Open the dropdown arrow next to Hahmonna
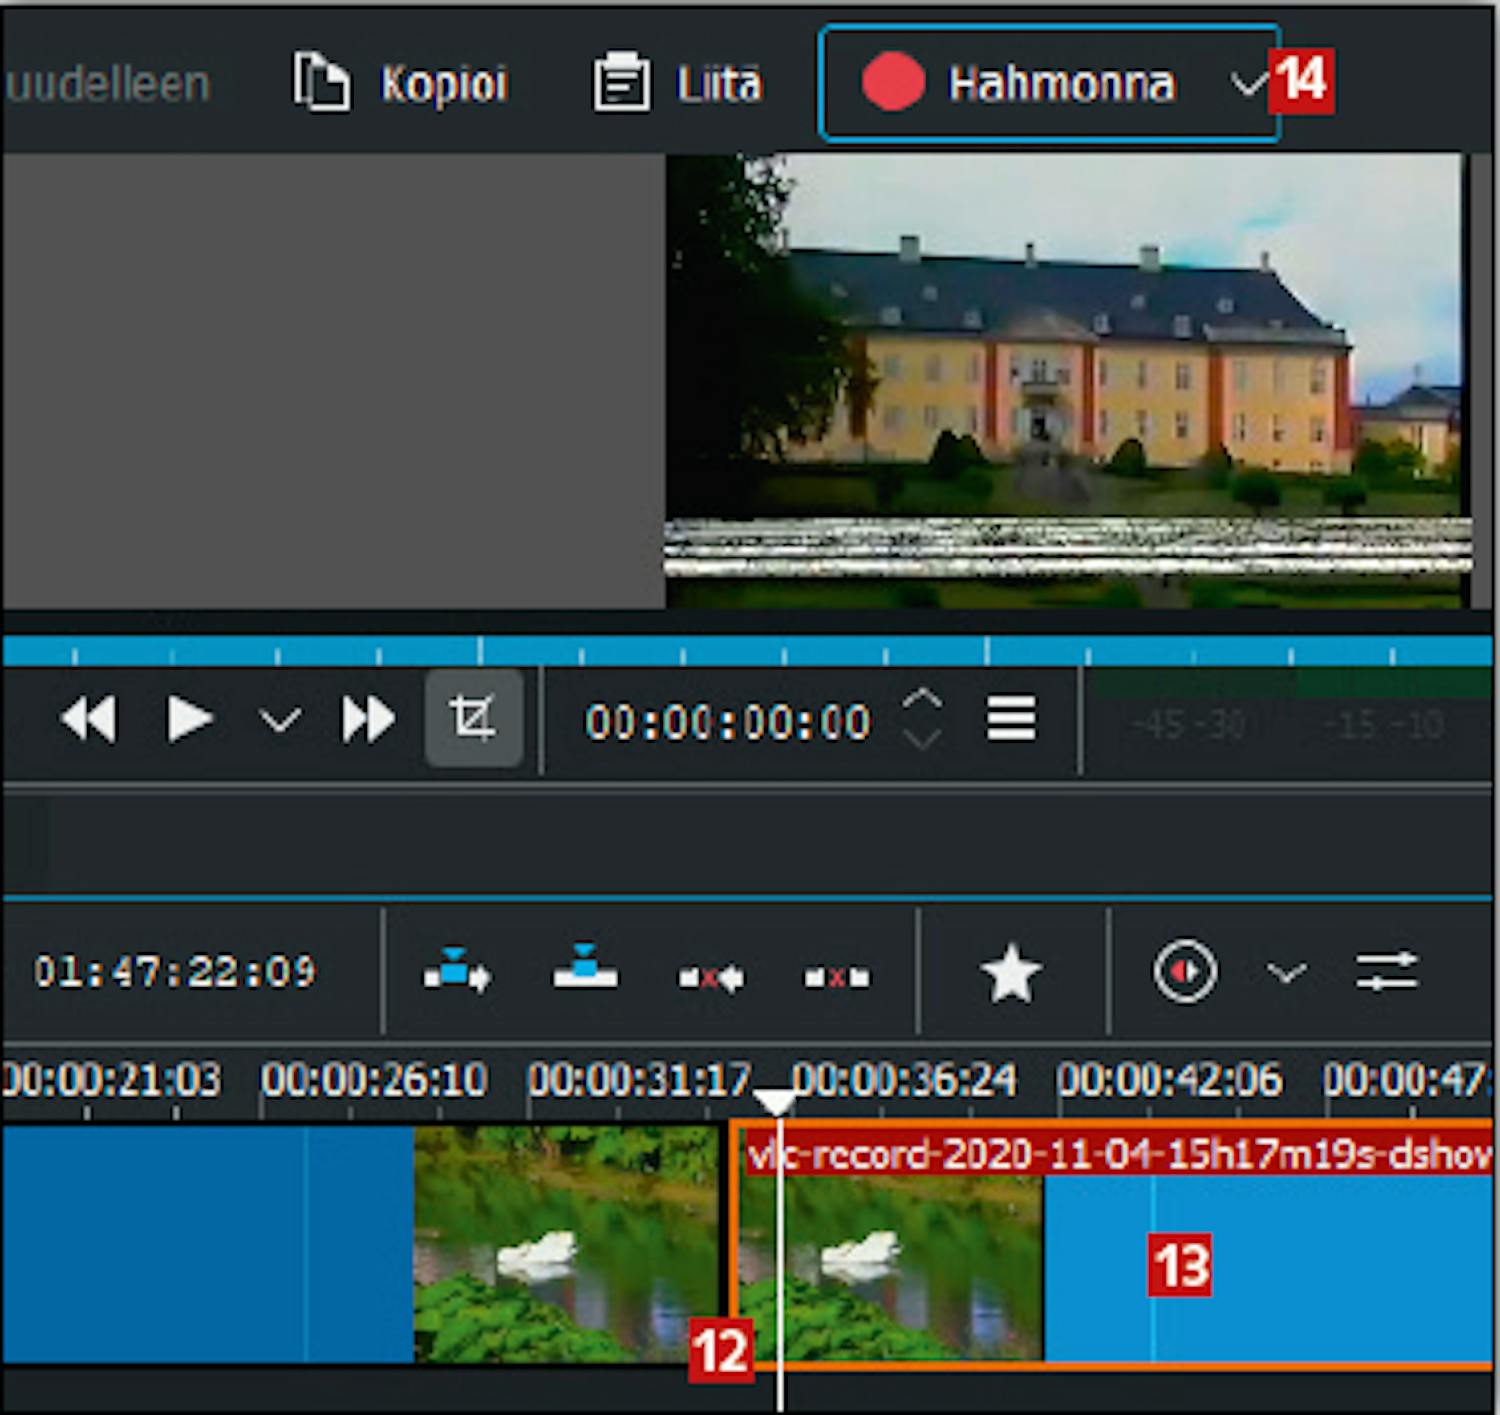1500x1415 pixels. click(1247, 85)
